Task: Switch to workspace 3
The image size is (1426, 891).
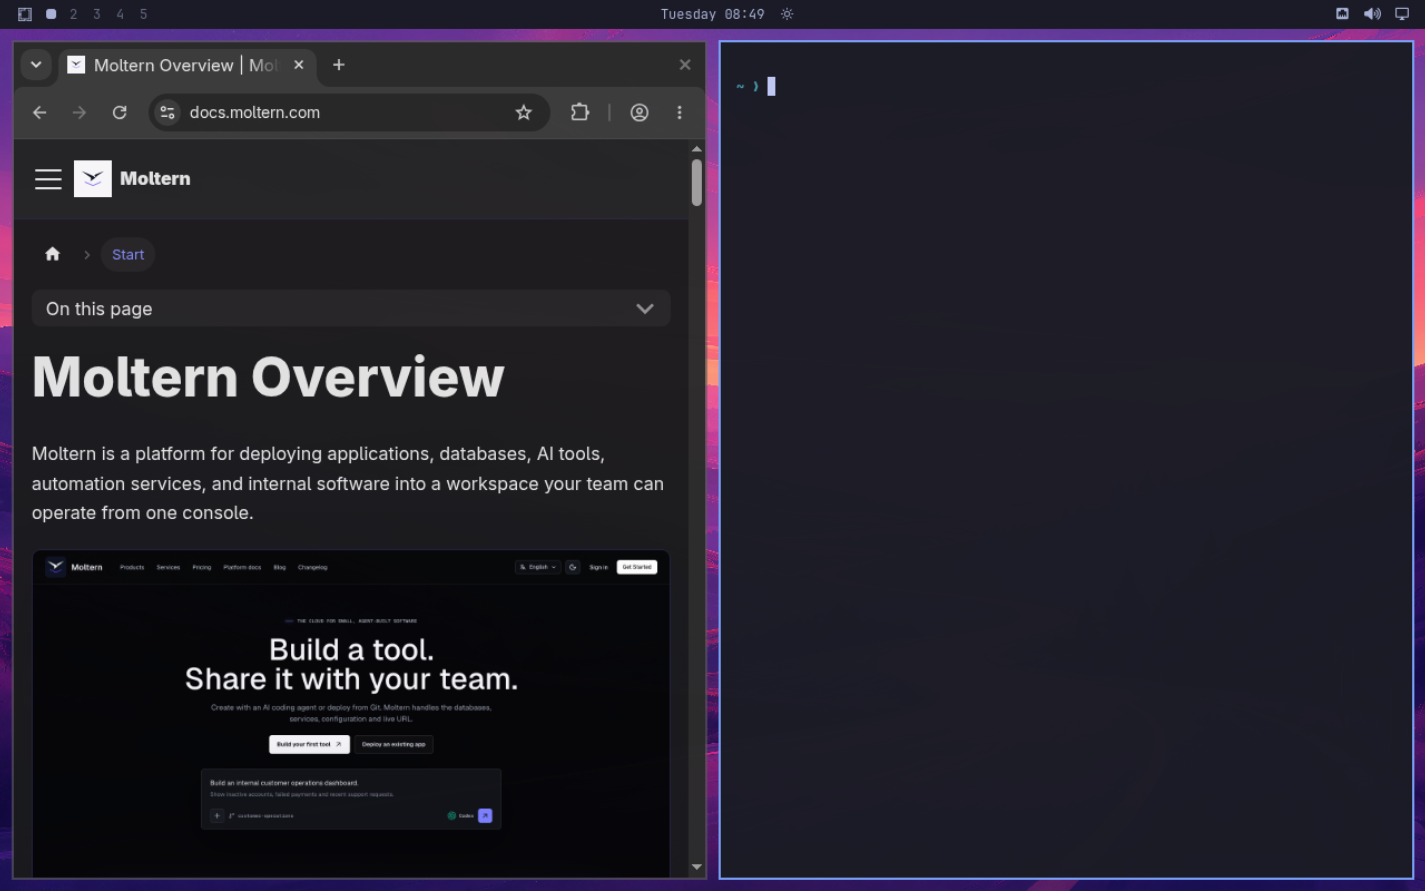Action: (97, 14)
